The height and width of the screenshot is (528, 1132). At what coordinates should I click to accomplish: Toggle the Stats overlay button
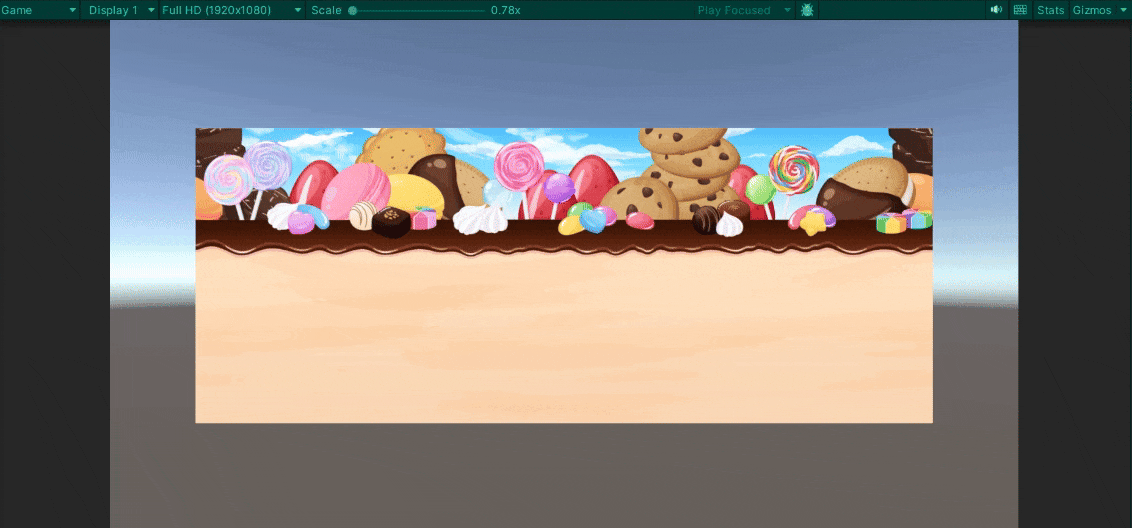pos(1050,10)
